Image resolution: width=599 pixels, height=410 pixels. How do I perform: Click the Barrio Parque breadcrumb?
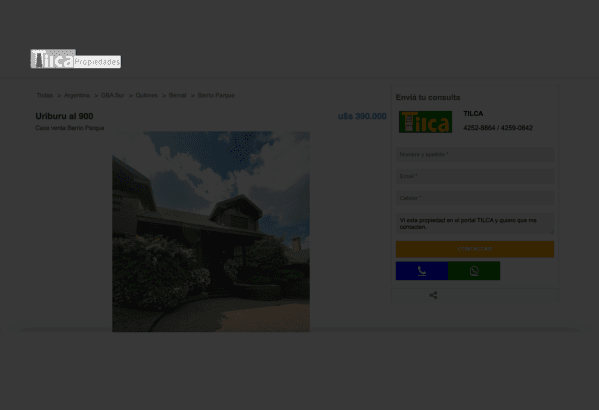click(216, 95)
